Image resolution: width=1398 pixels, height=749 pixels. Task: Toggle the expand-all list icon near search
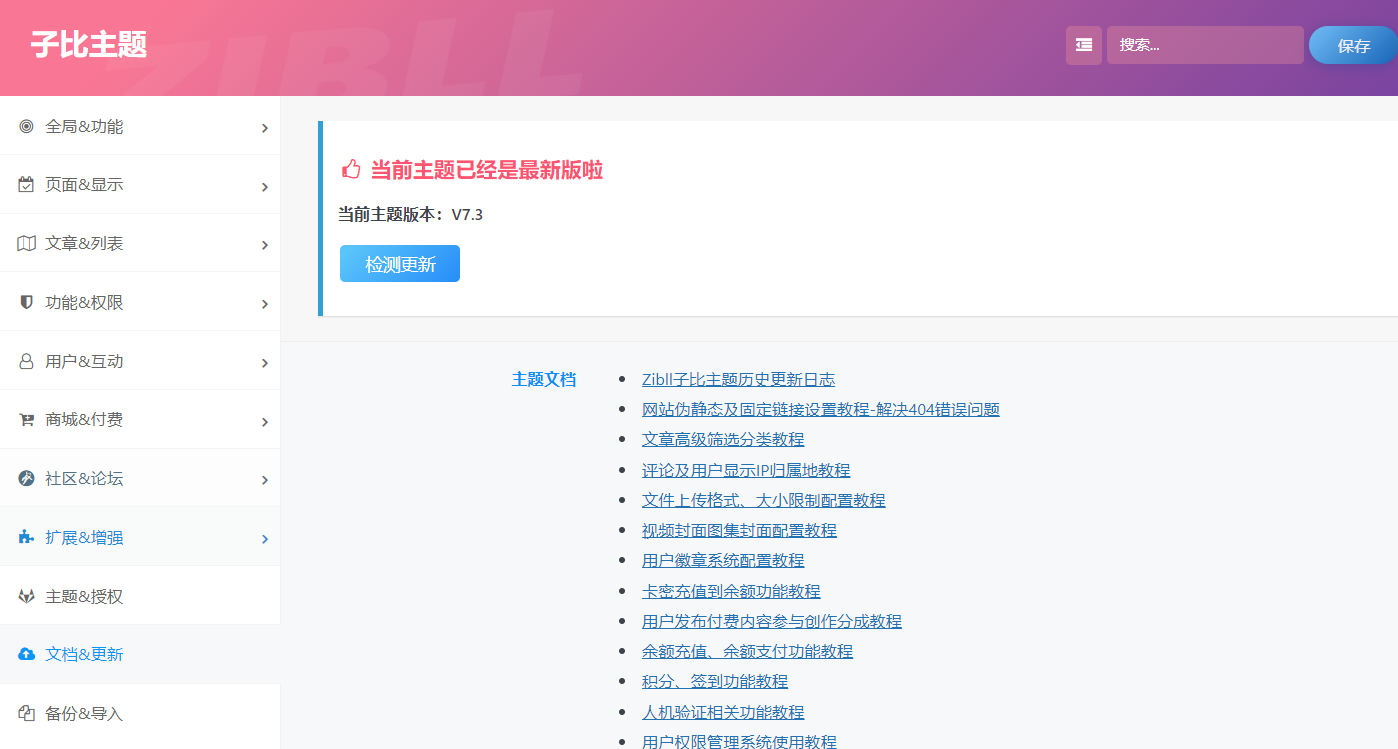coord(1083,45)
